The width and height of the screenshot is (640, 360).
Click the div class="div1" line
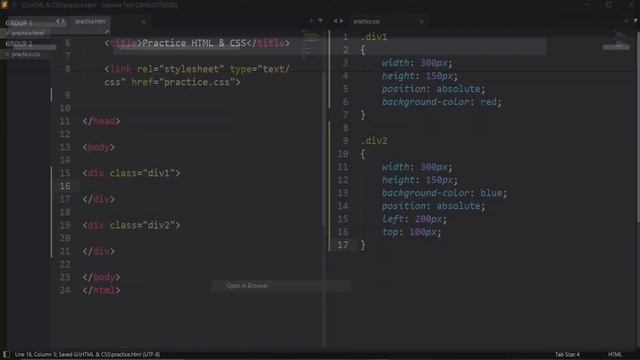(x=131, y=173)
